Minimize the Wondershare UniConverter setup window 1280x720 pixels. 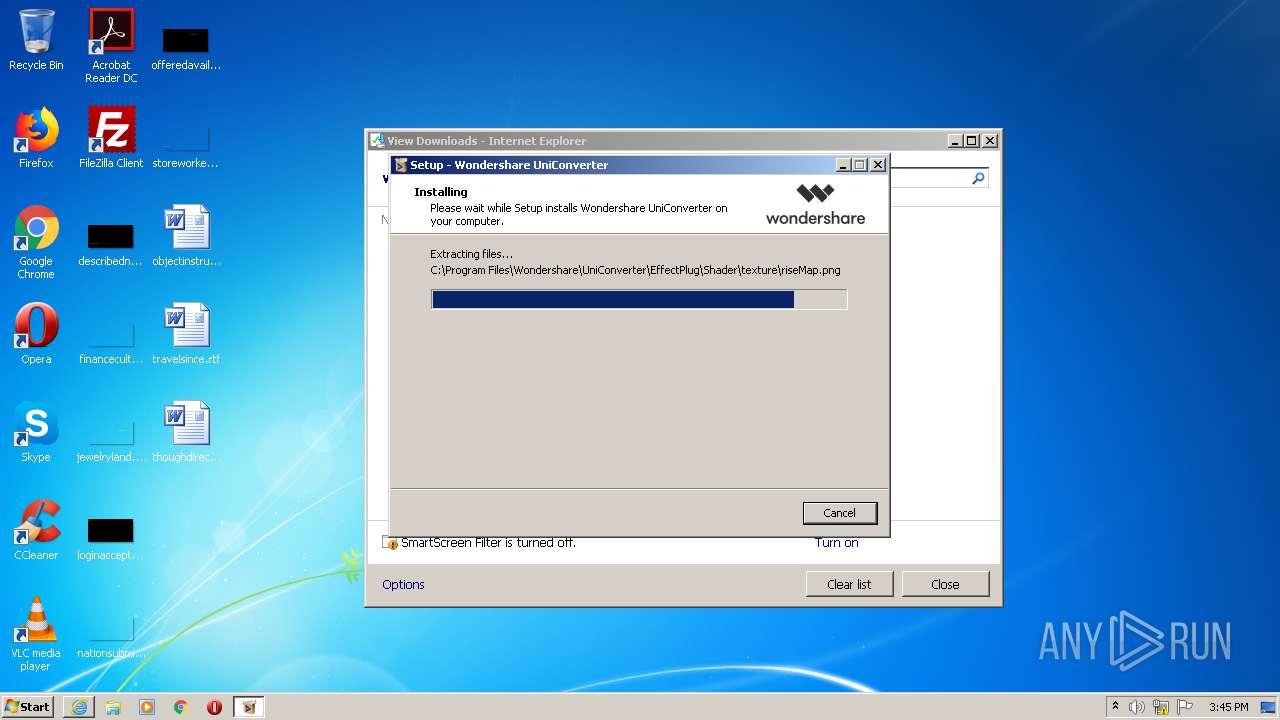843,165
